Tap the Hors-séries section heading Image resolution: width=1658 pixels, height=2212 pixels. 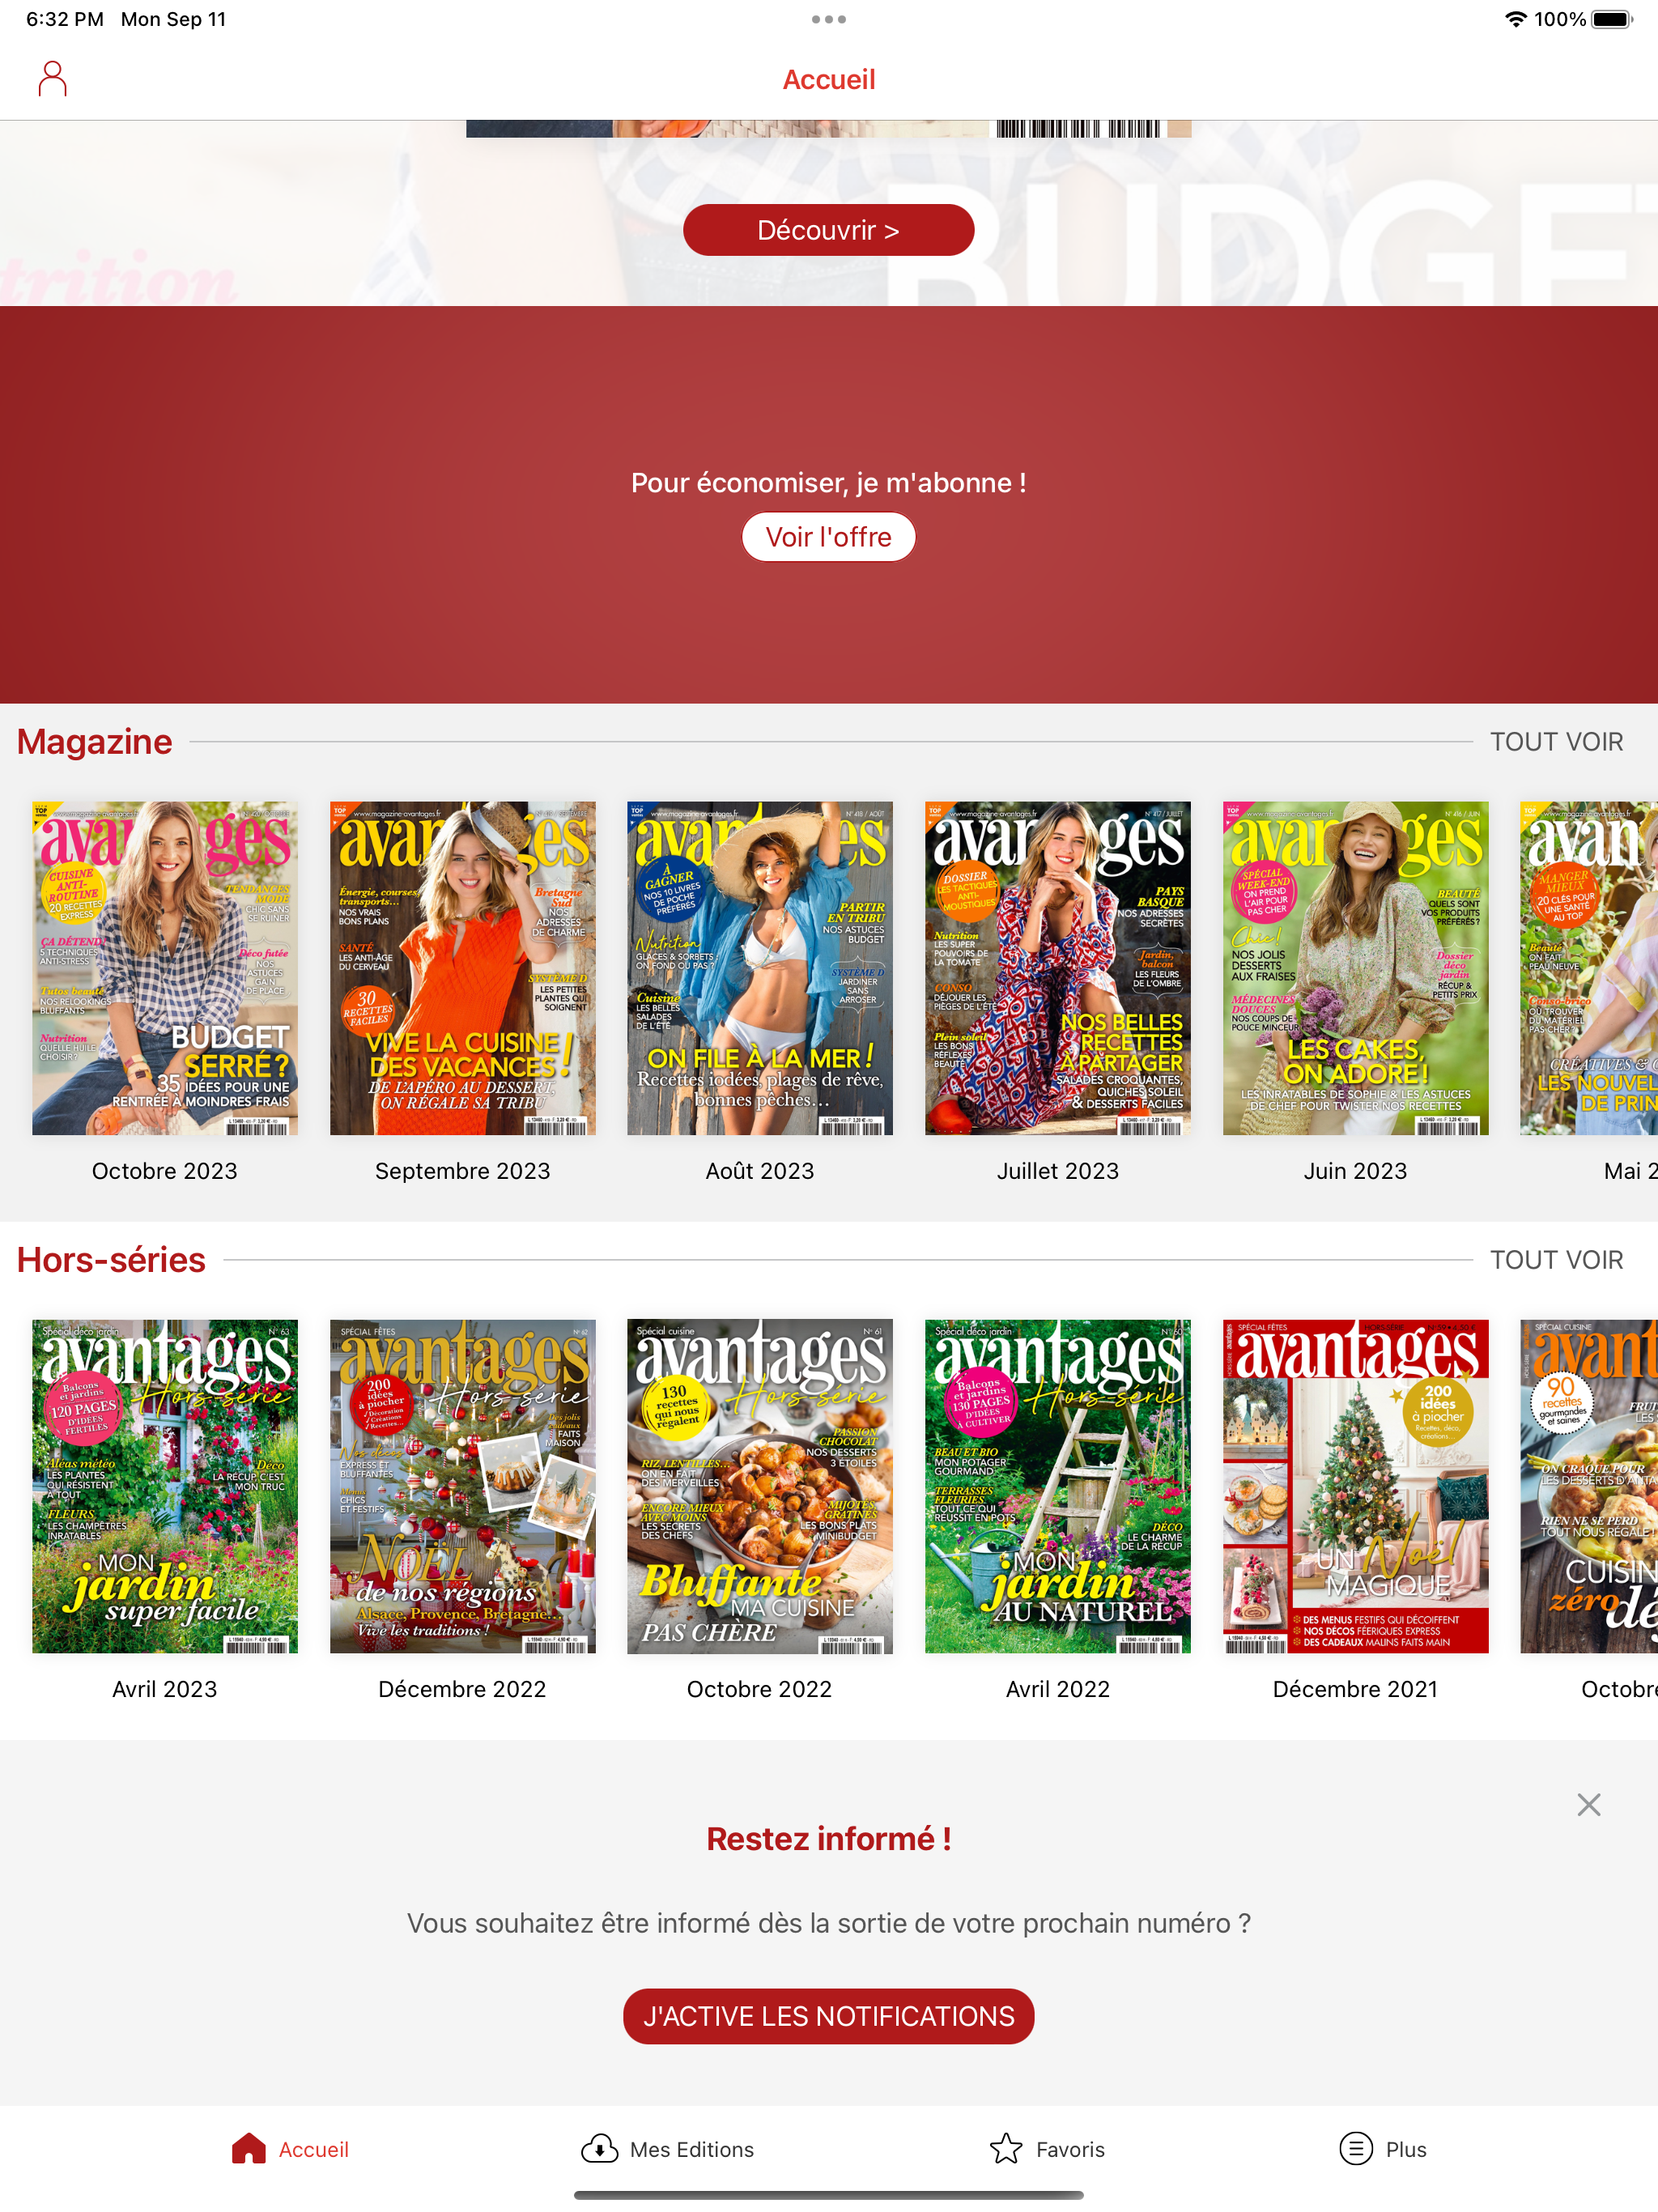[111, 1260]
